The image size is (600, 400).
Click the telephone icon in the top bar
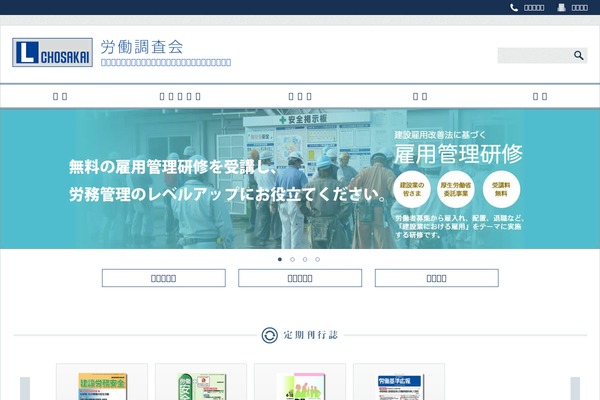coord(514,8)
